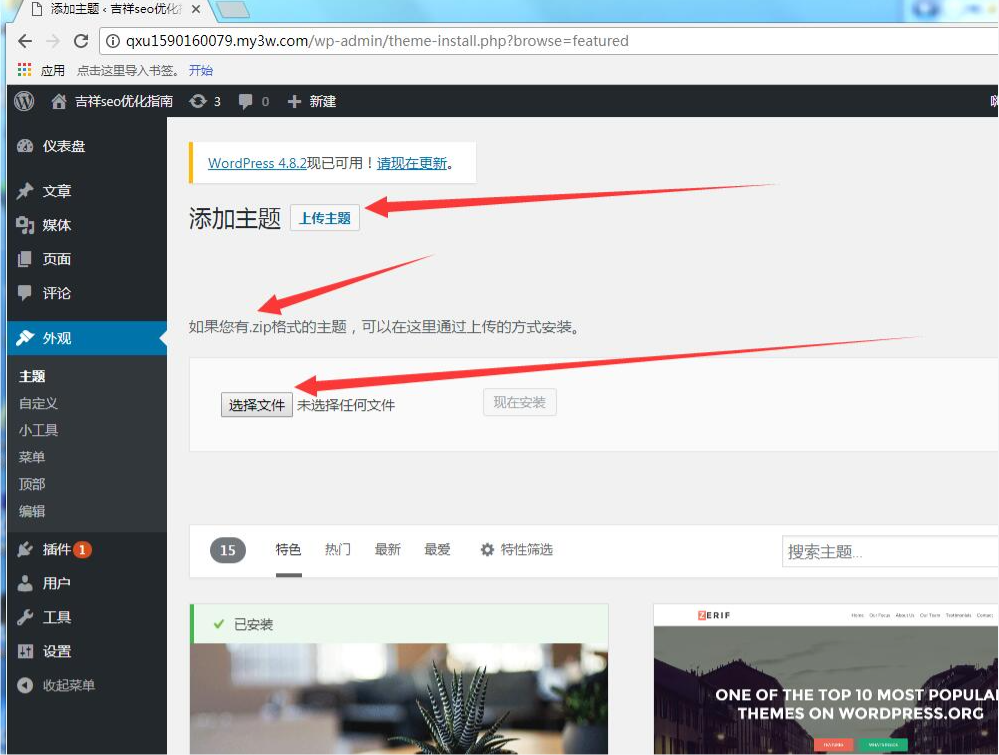Click the WordPress logo in admin bar
Screen dimensions: 999x755
point(24,101)
